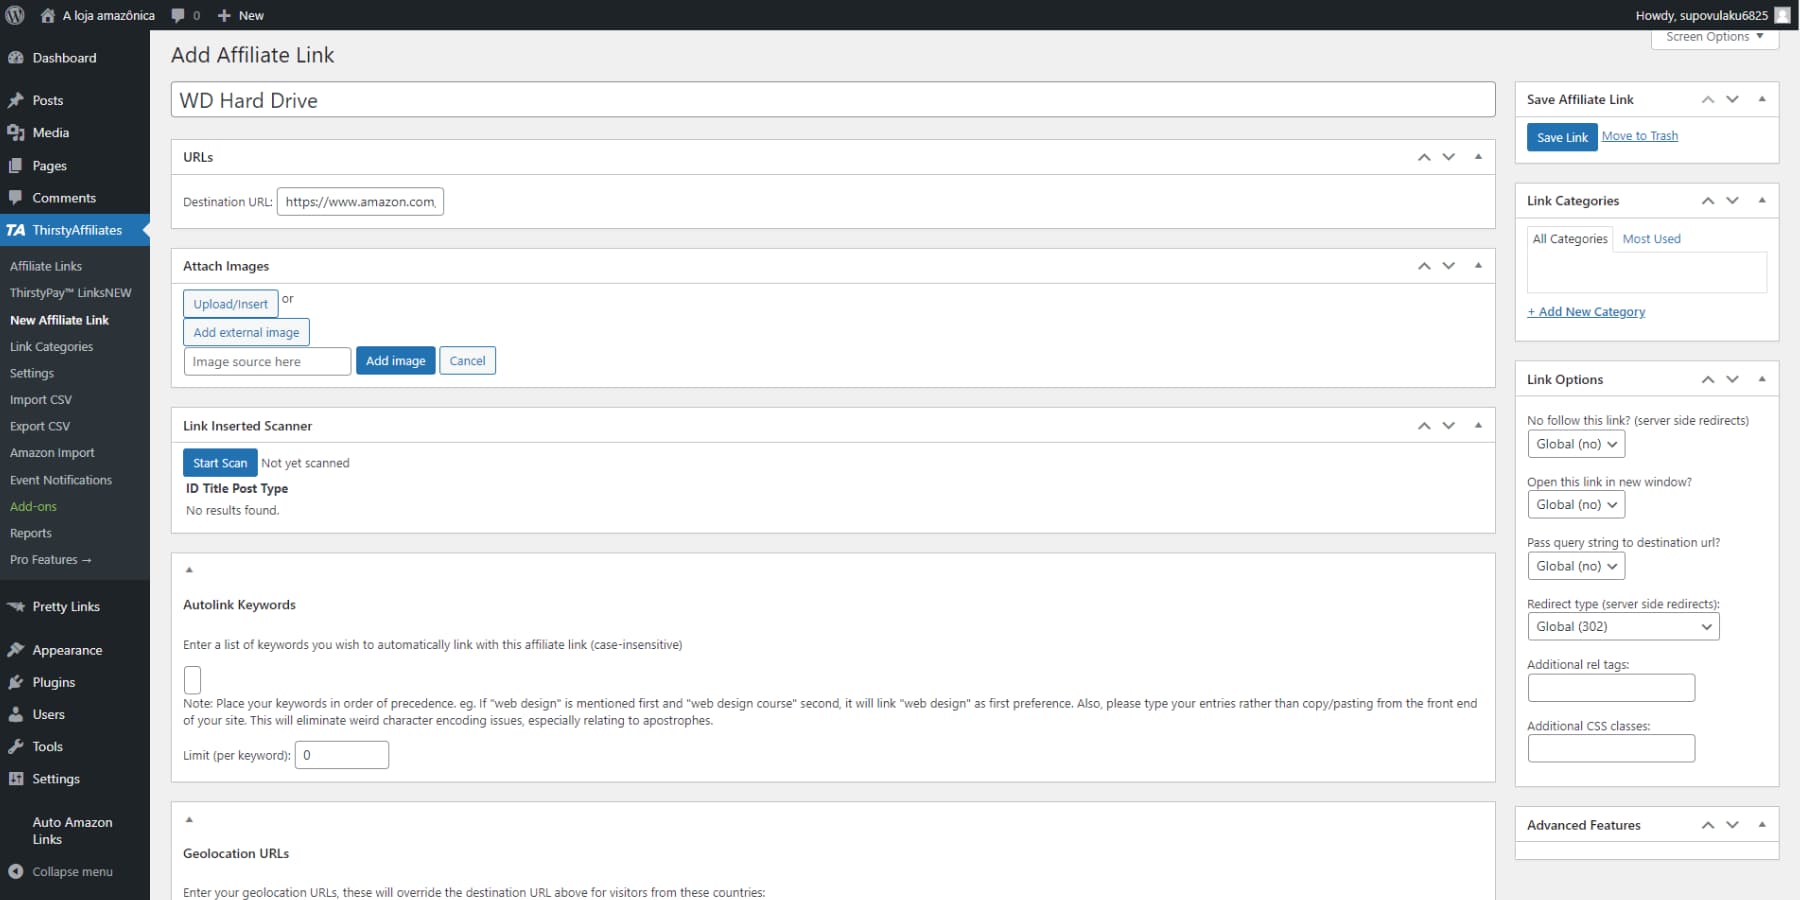Click the Plugins plug icon
The width and height of the screenshot is (1800, 900).
coord(15,682)
